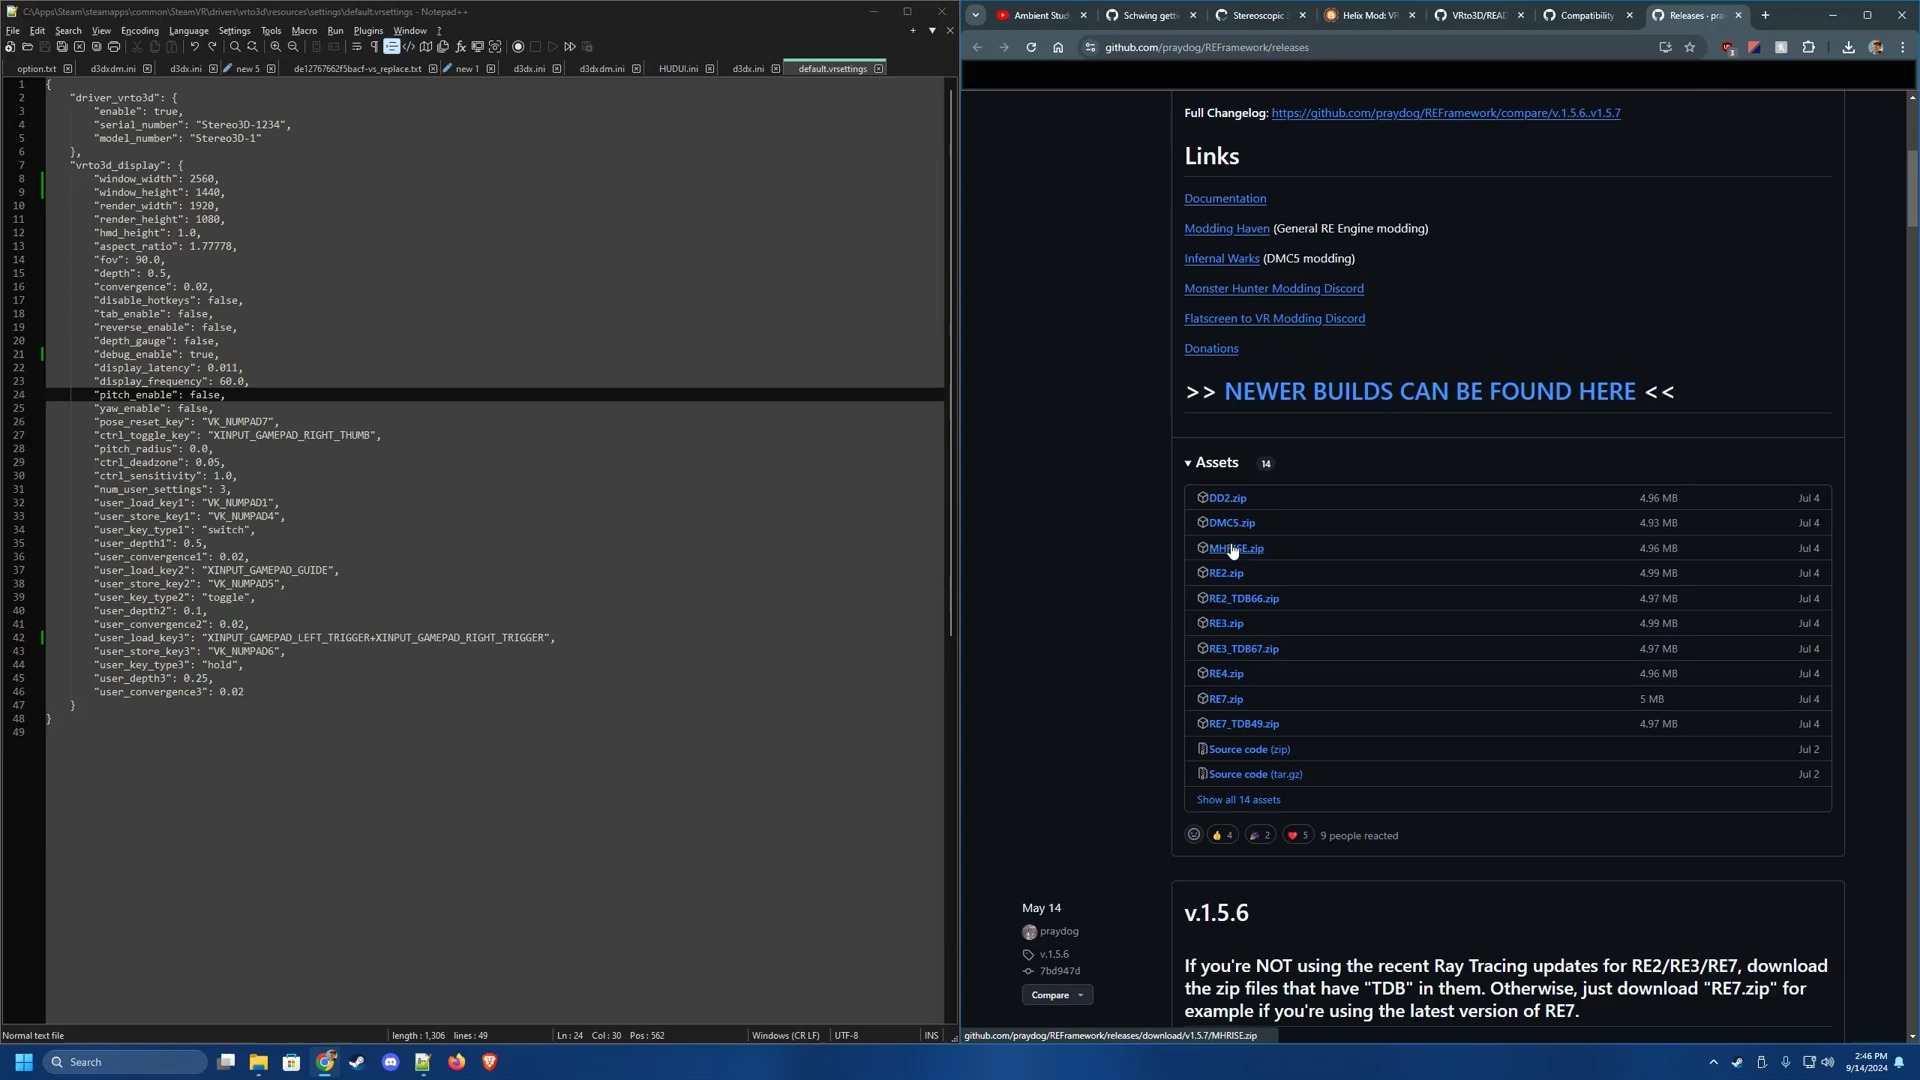
Task: Download the RE7_TDB49.zip asset
Action: pyautogui.click(x=1244, y=724)
